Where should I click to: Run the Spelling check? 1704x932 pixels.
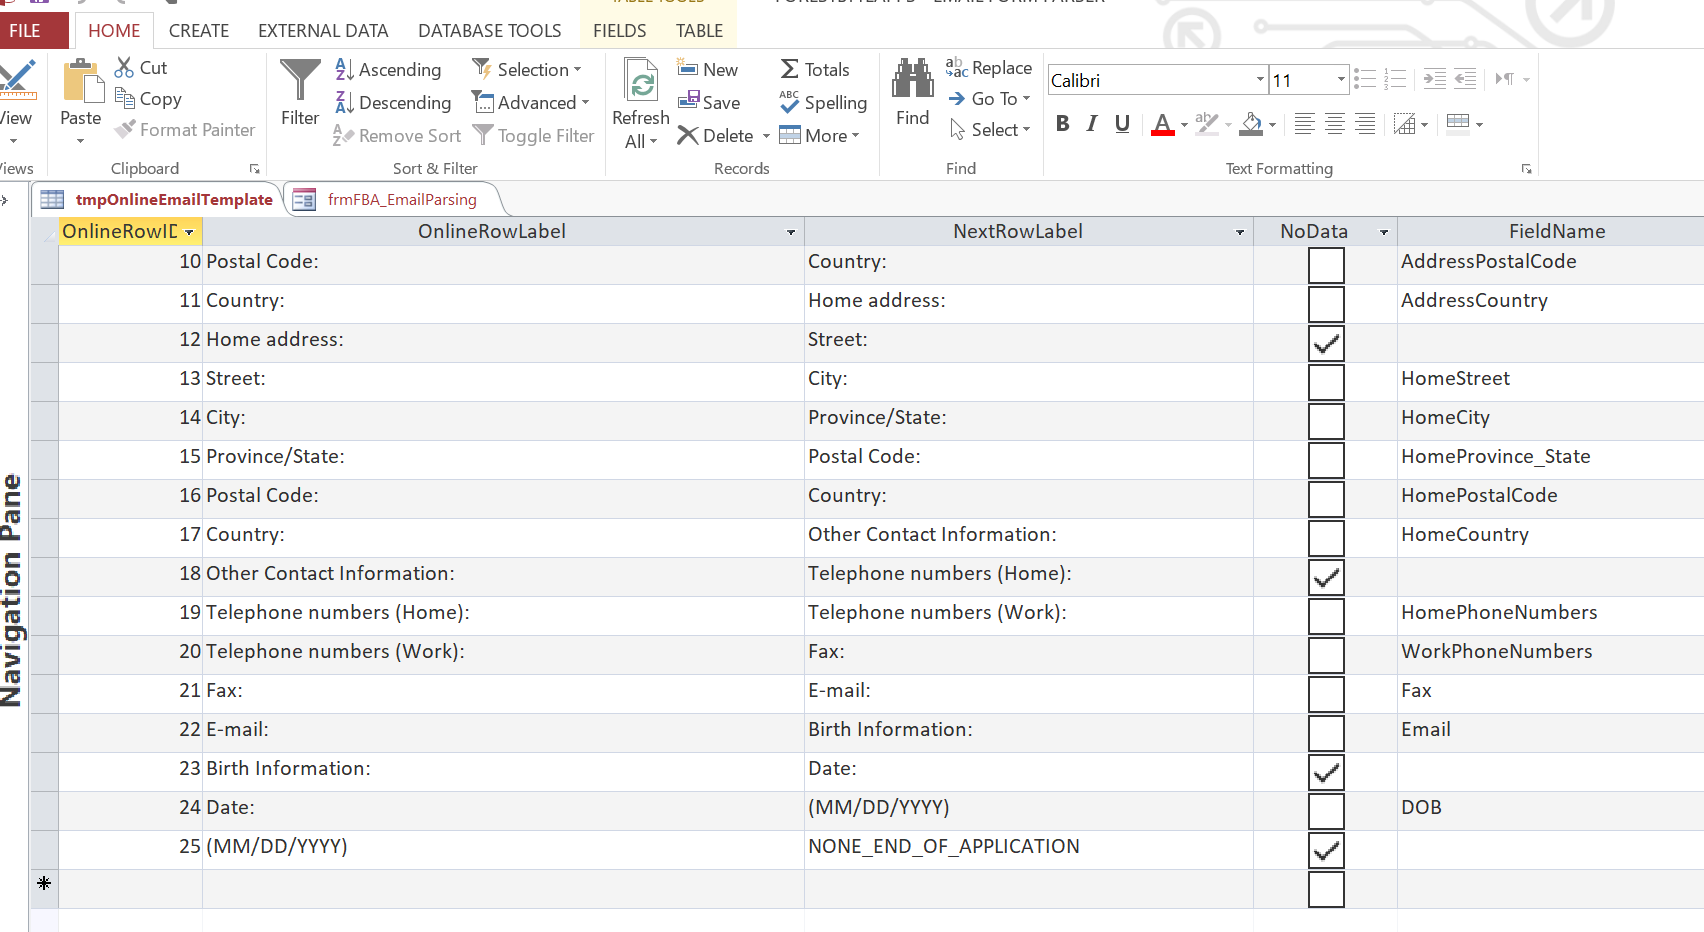[x=823, y=103]
